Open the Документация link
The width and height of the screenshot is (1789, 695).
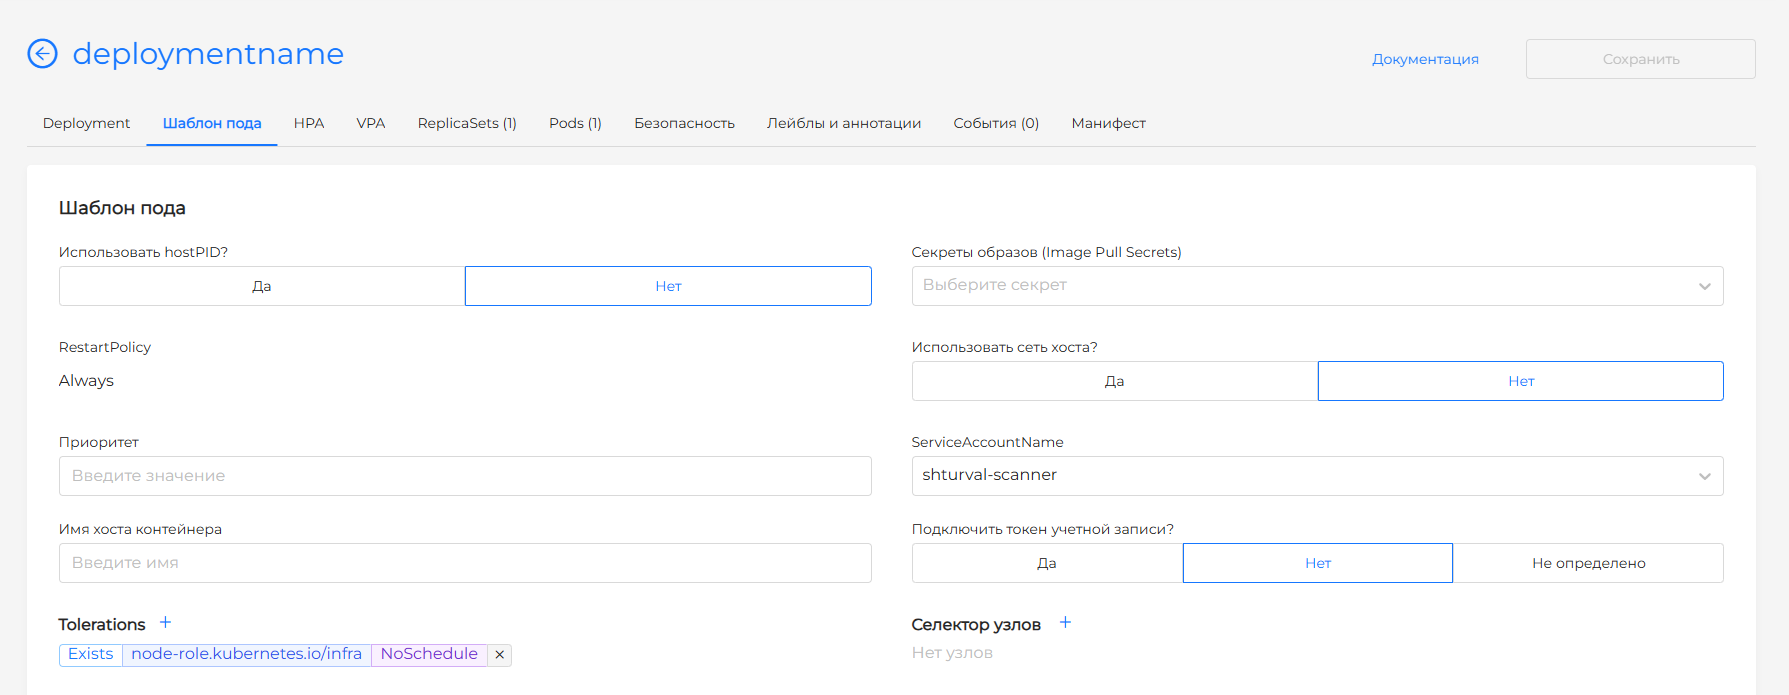click(1425, 59)
